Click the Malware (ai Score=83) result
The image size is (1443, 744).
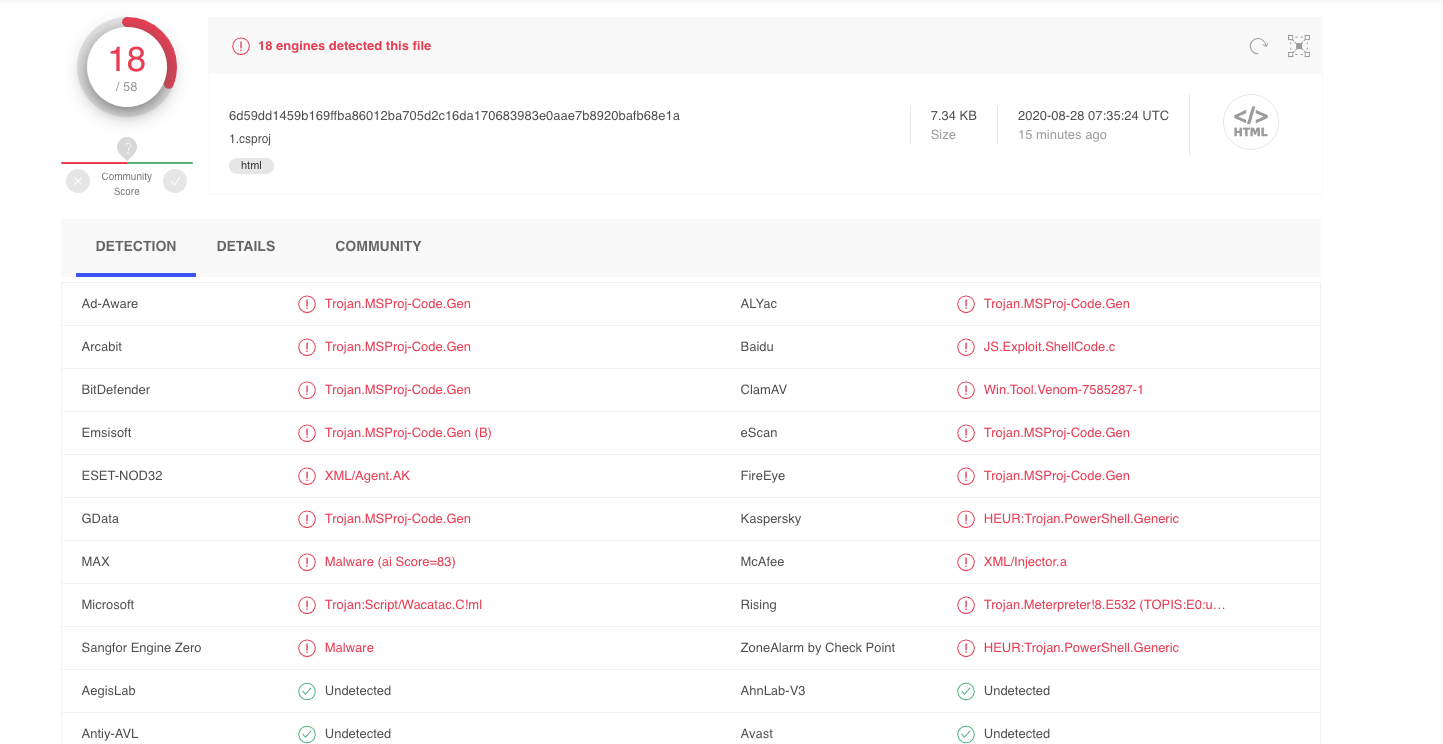(x=390, y=562)
